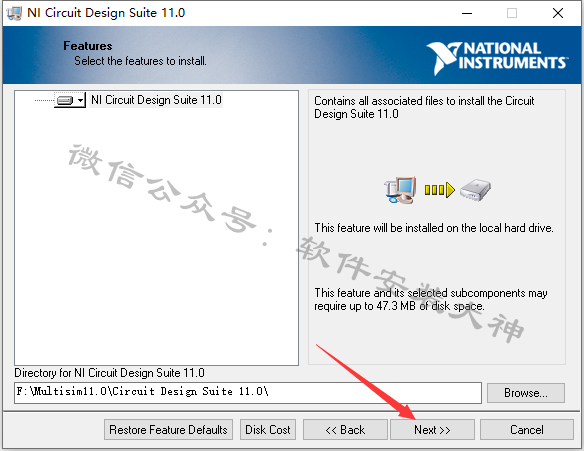
Task: Click the installer icon in title bar
Action: (14, 13)
